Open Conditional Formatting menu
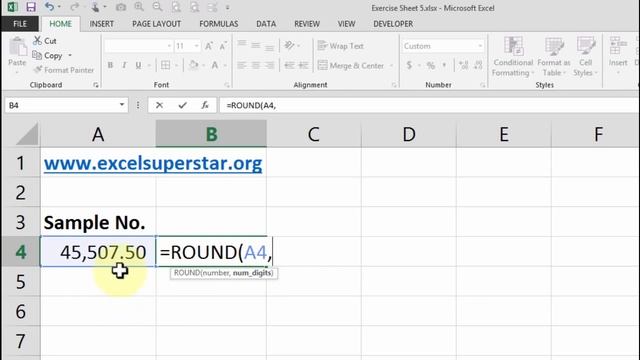Viewport: 640px width, 360px height. point(513,57)
